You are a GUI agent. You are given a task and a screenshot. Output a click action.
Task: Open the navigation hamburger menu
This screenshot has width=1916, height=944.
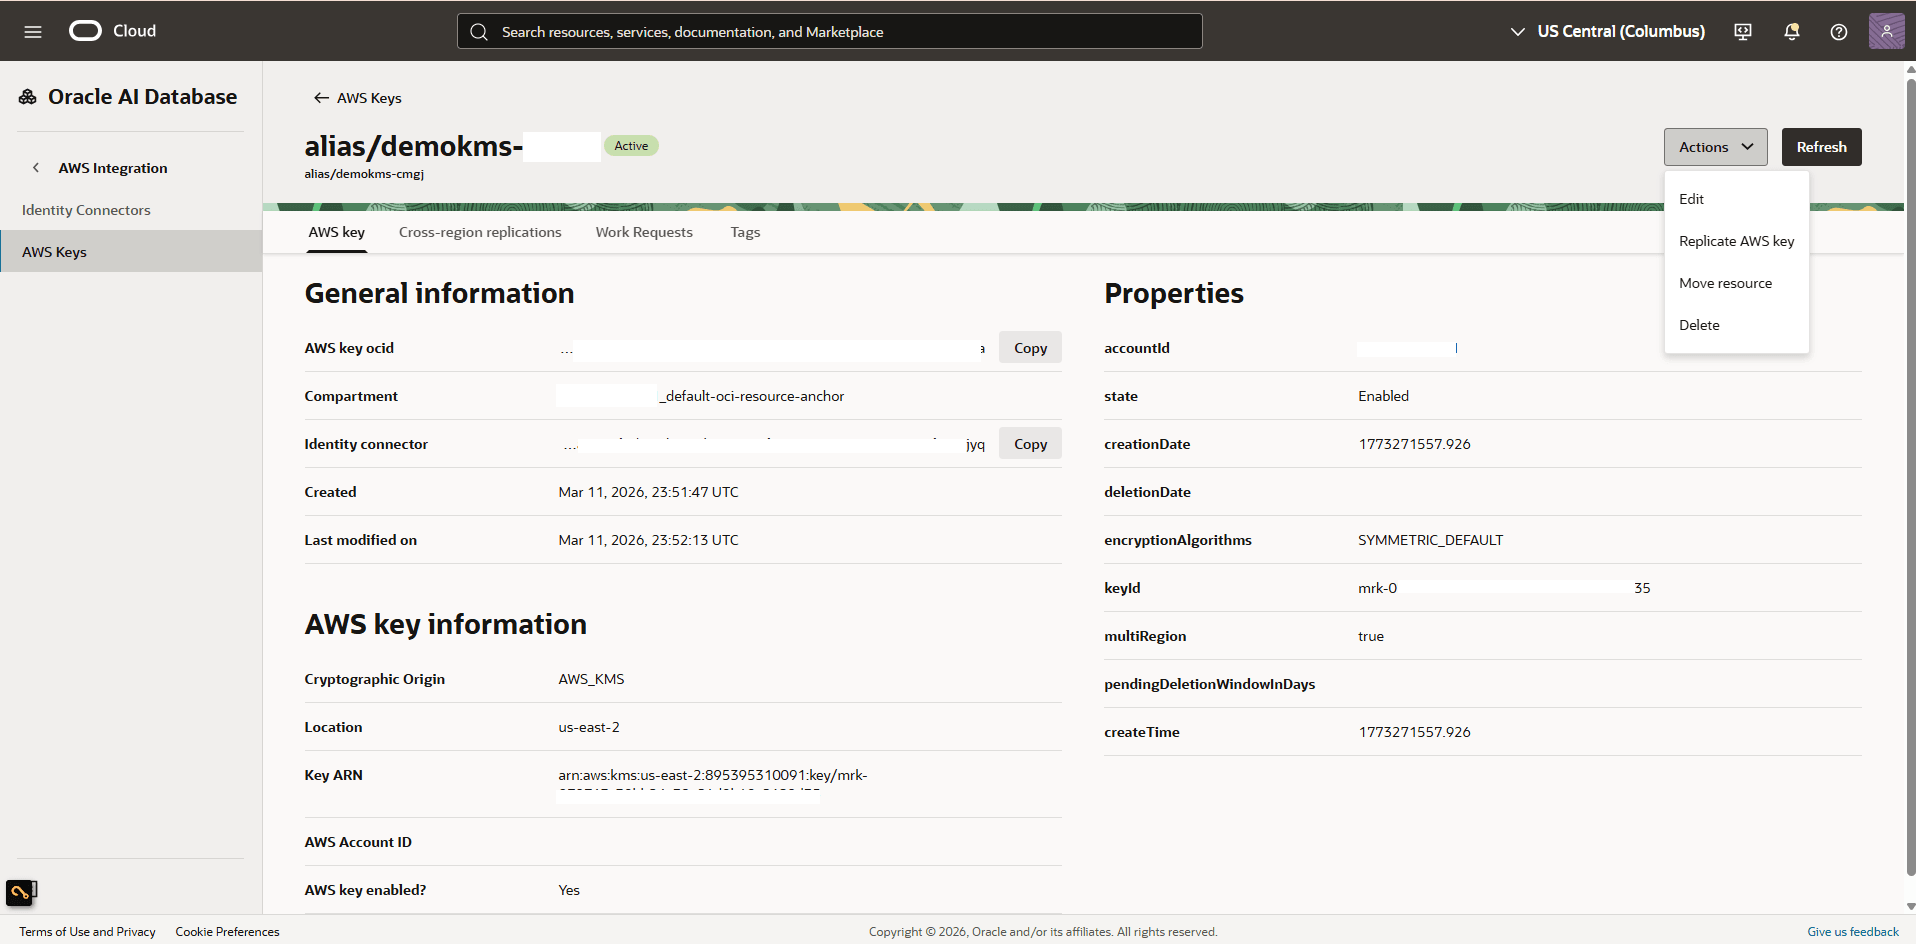point(33,31)
